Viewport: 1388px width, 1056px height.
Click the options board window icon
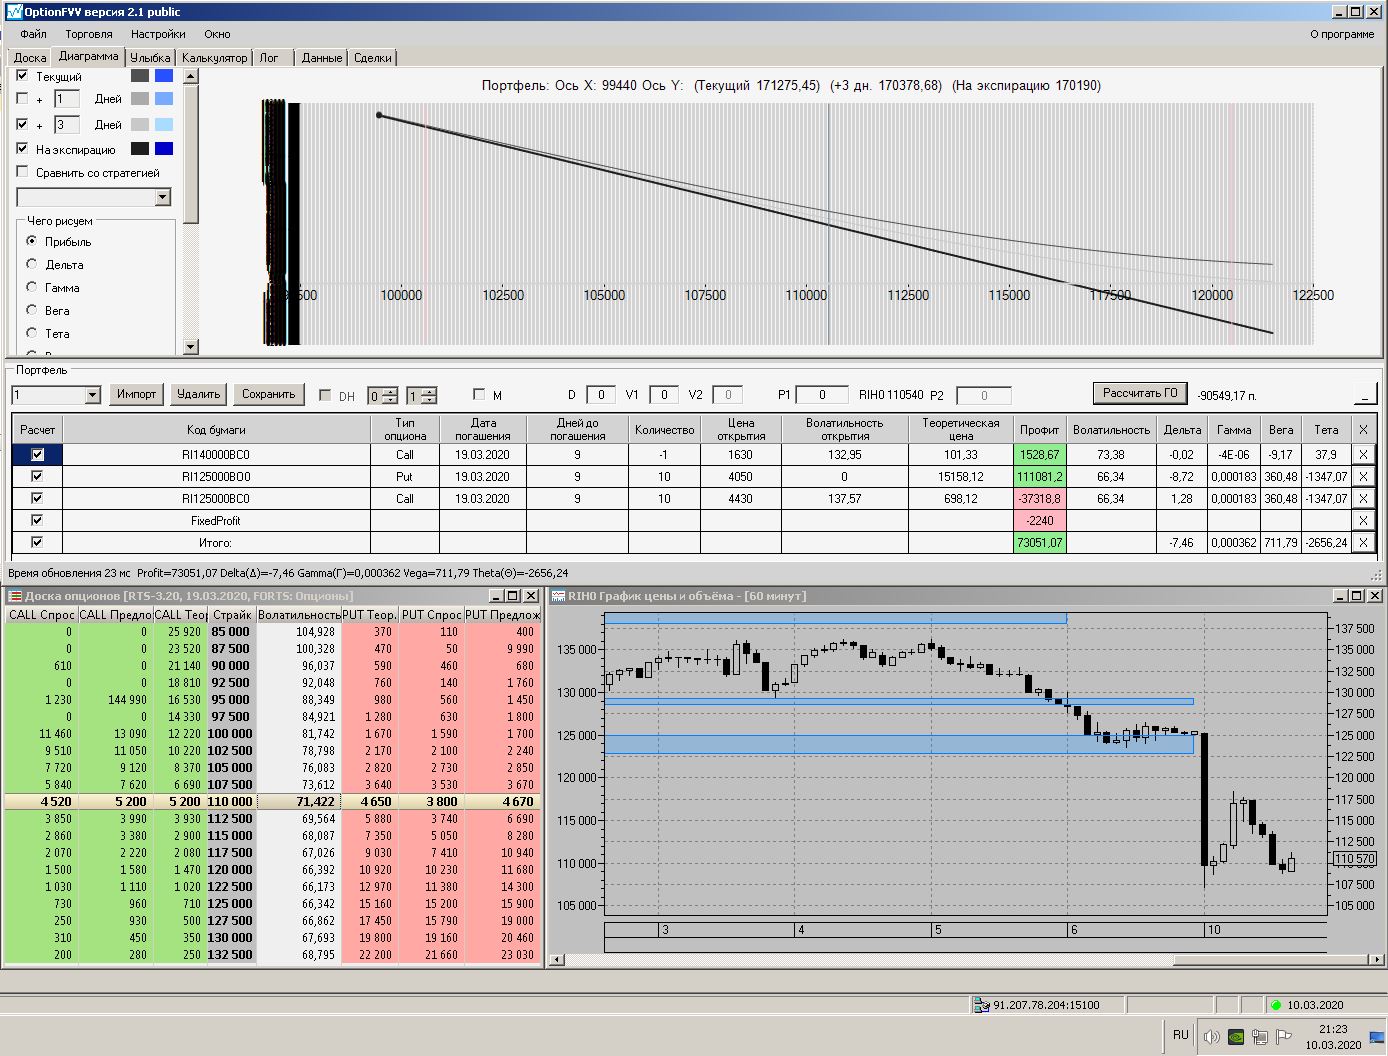(15, 596)
